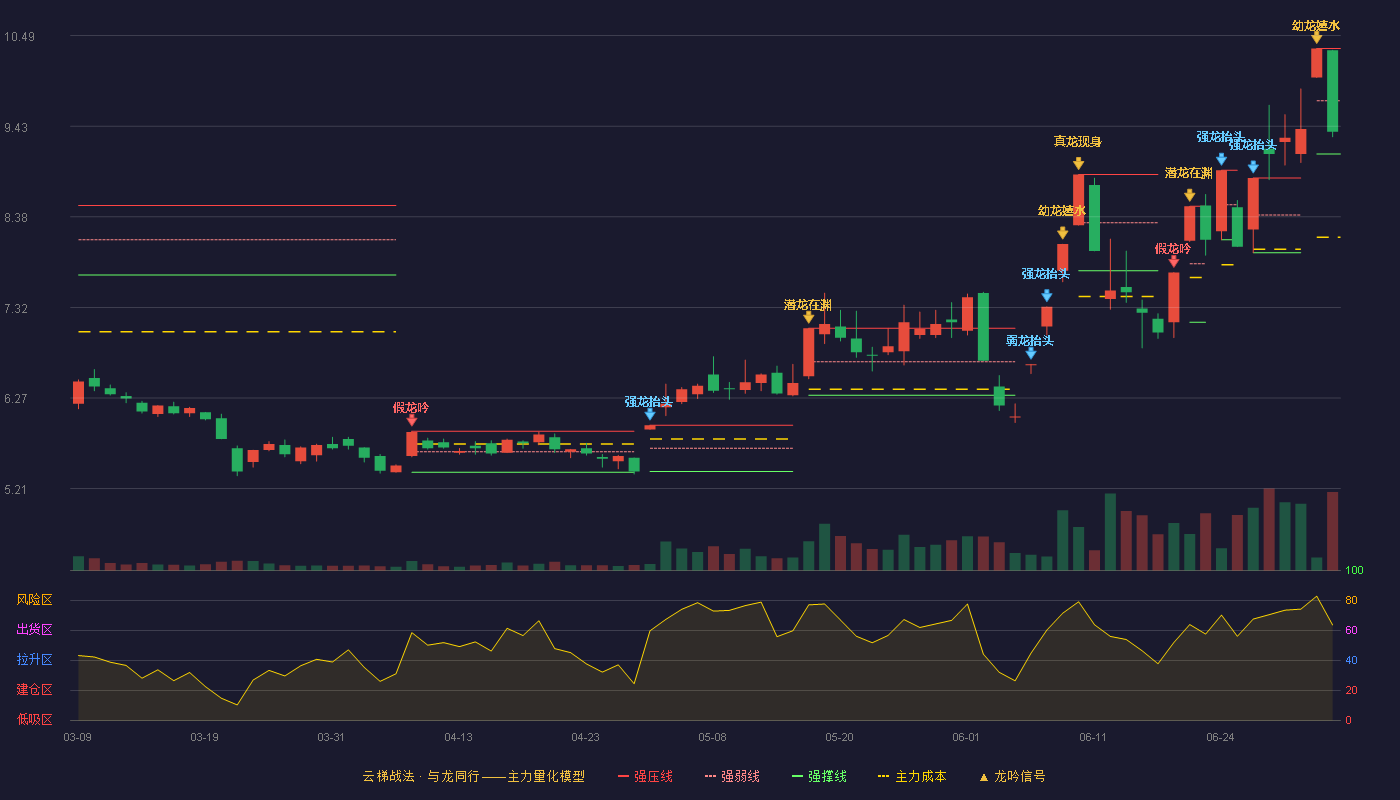Viewport: 1400px width, 800px height.
Task: Toggle the 强压线 legend item
Action: 645,776
